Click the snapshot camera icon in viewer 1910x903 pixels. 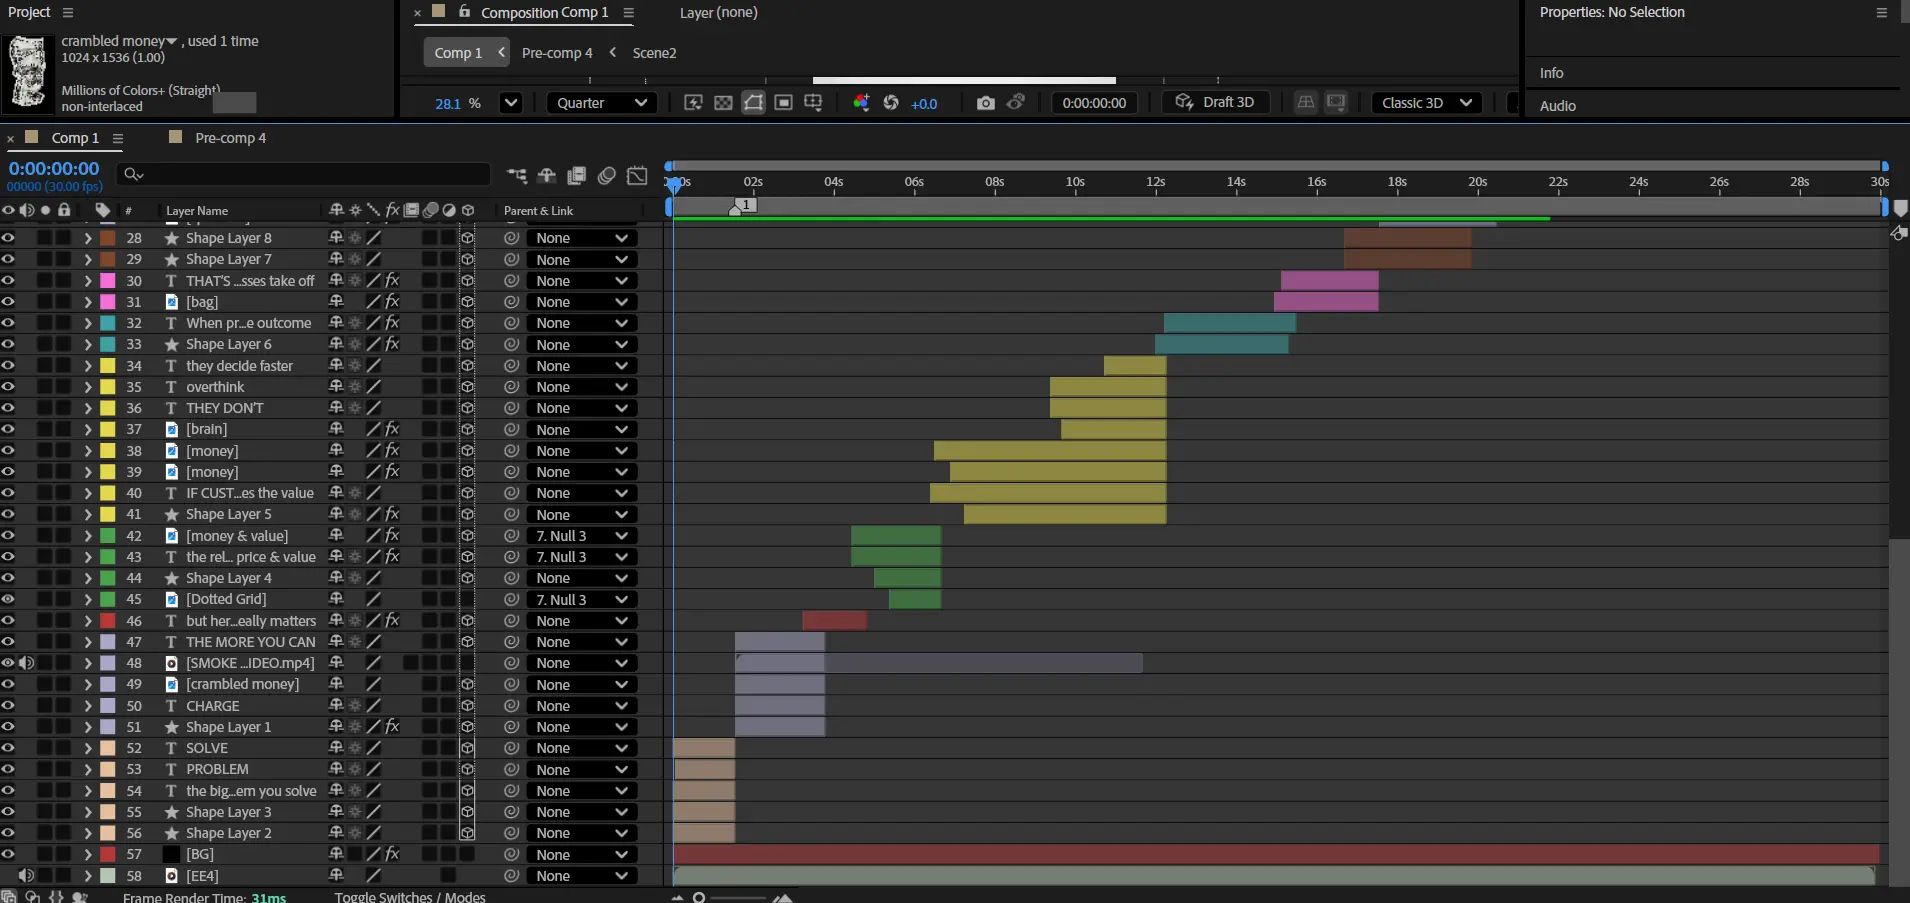click(985, 103)
